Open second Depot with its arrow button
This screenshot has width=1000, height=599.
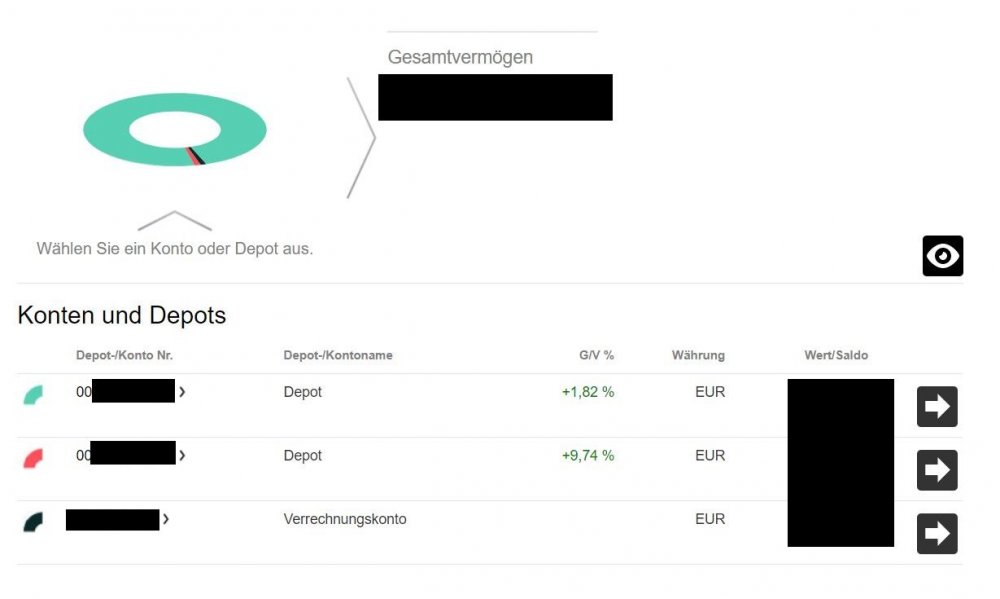937,470
